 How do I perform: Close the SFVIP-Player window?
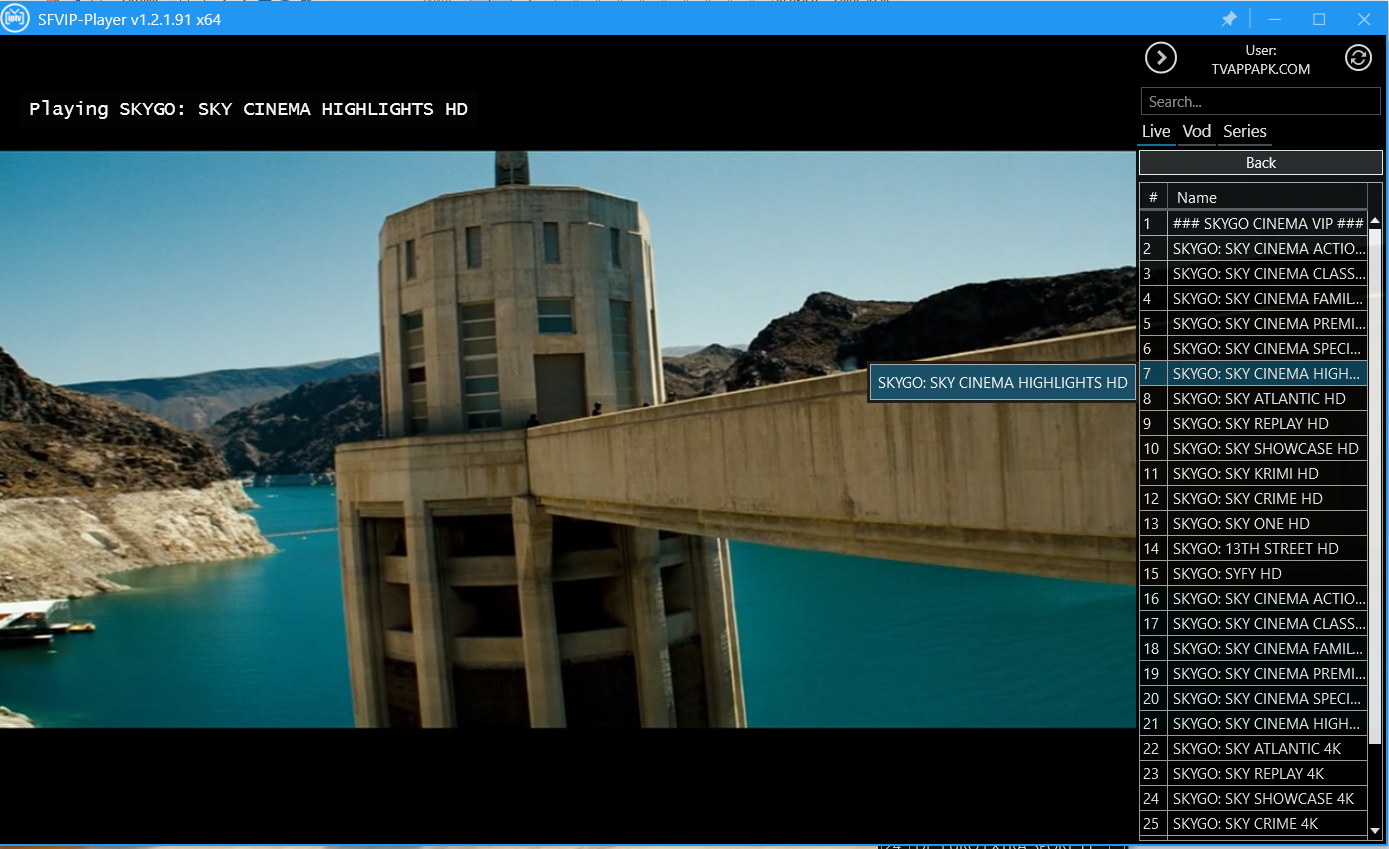tap(1364, 19)
